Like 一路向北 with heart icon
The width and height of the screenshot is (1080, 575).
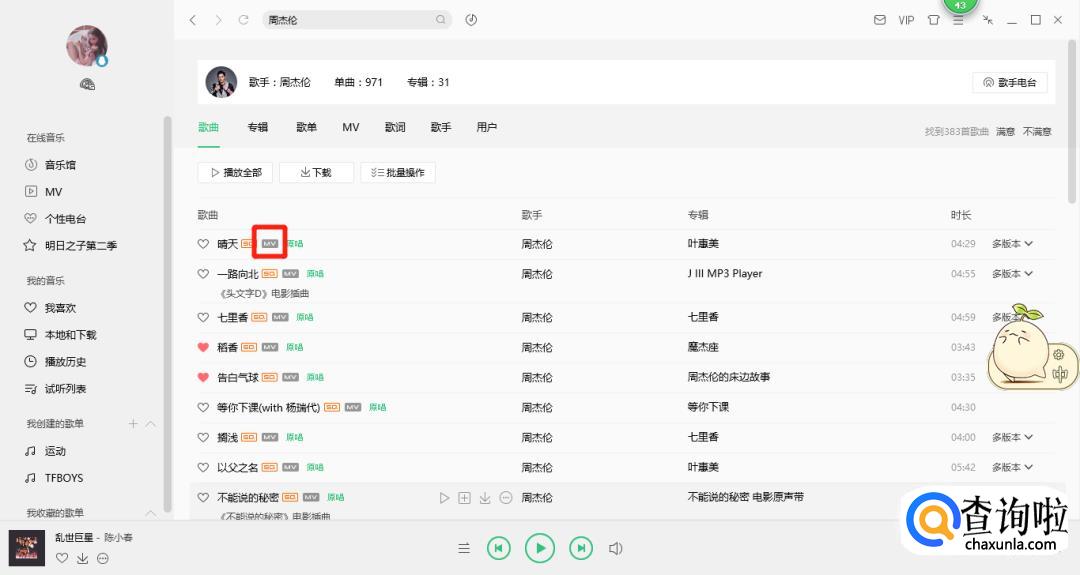click(203, 273)
